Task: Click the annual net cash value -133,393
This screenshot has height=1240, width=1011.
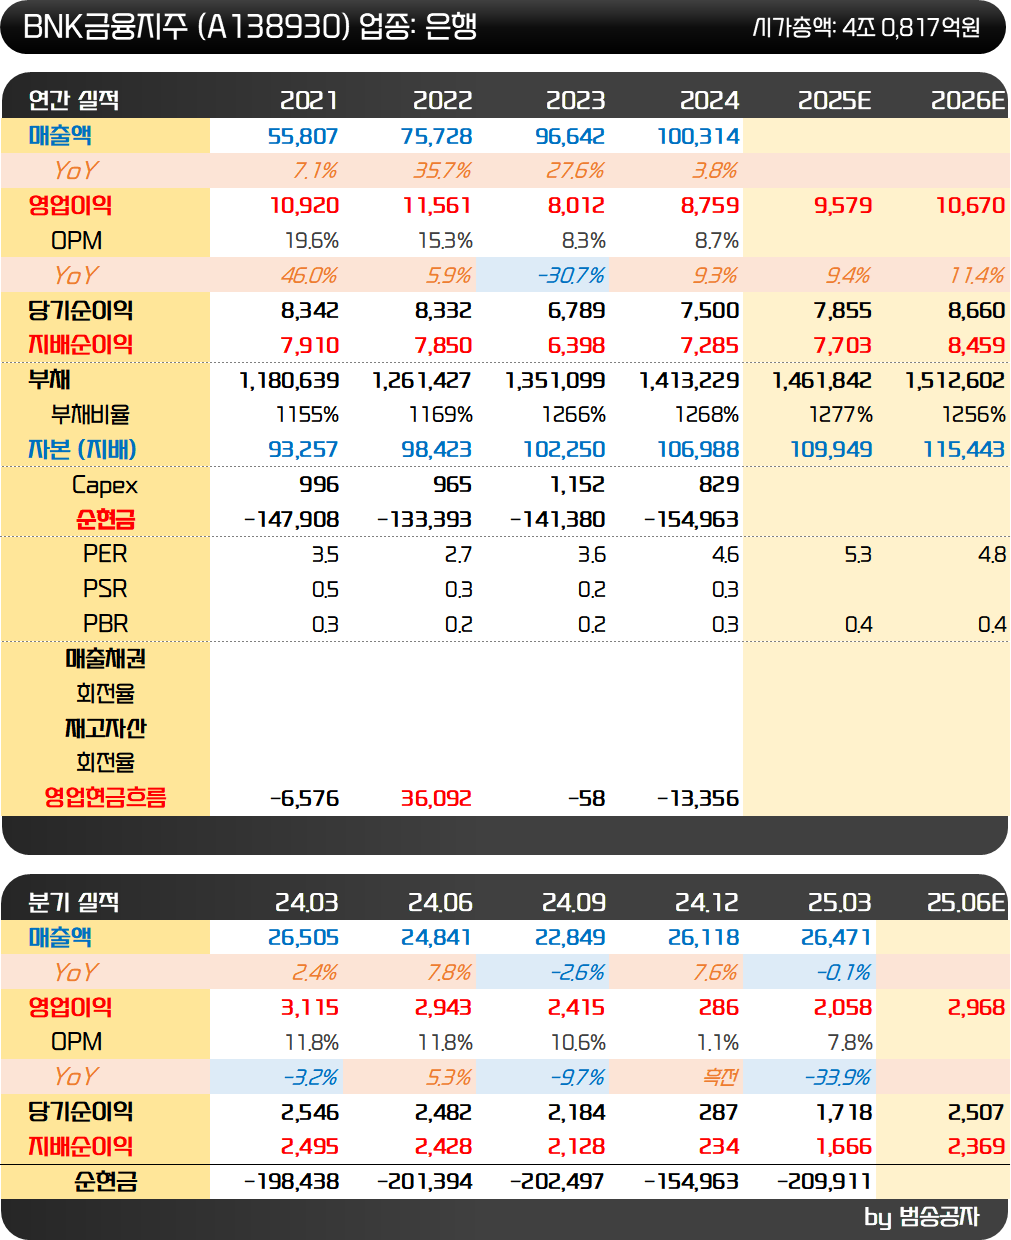Action: [424, 520]
